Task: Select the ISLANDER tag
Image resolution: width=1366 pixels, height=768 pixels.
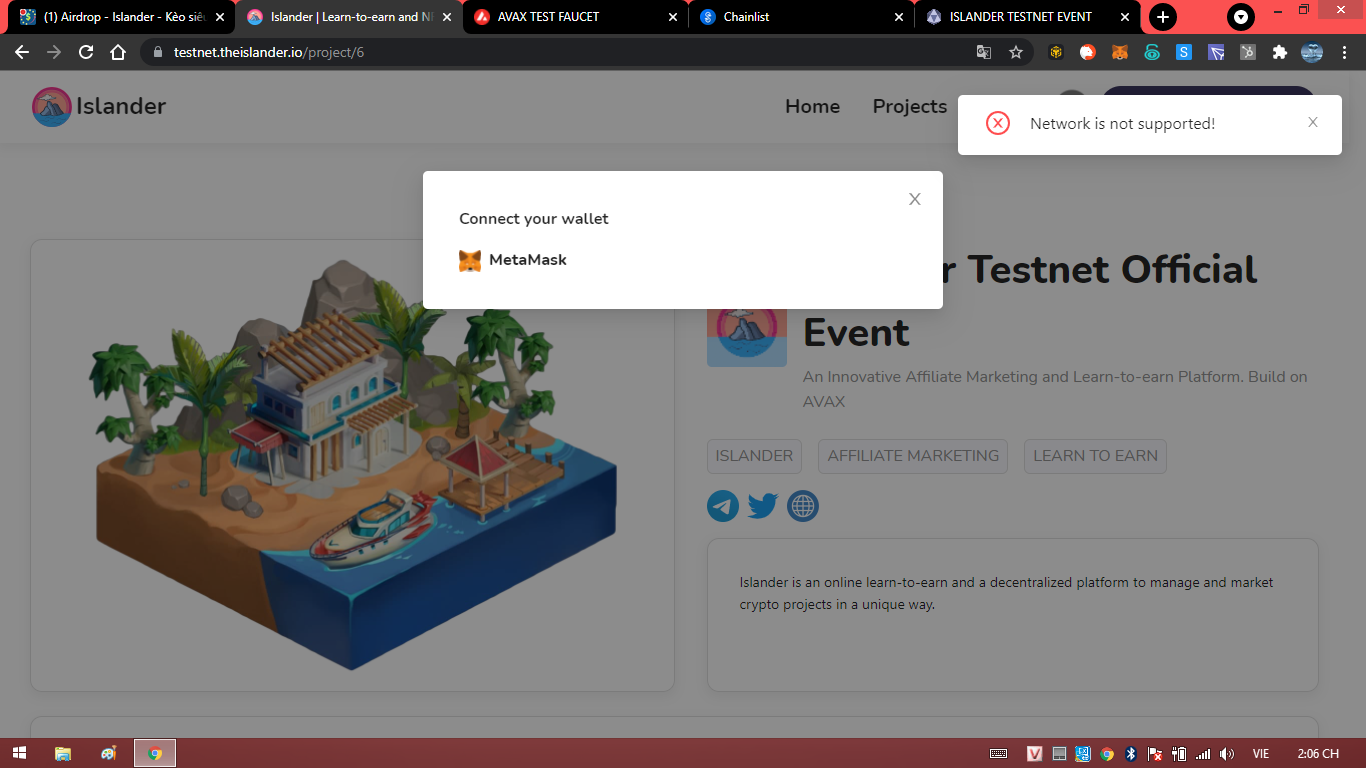Action: pos(754,456)
